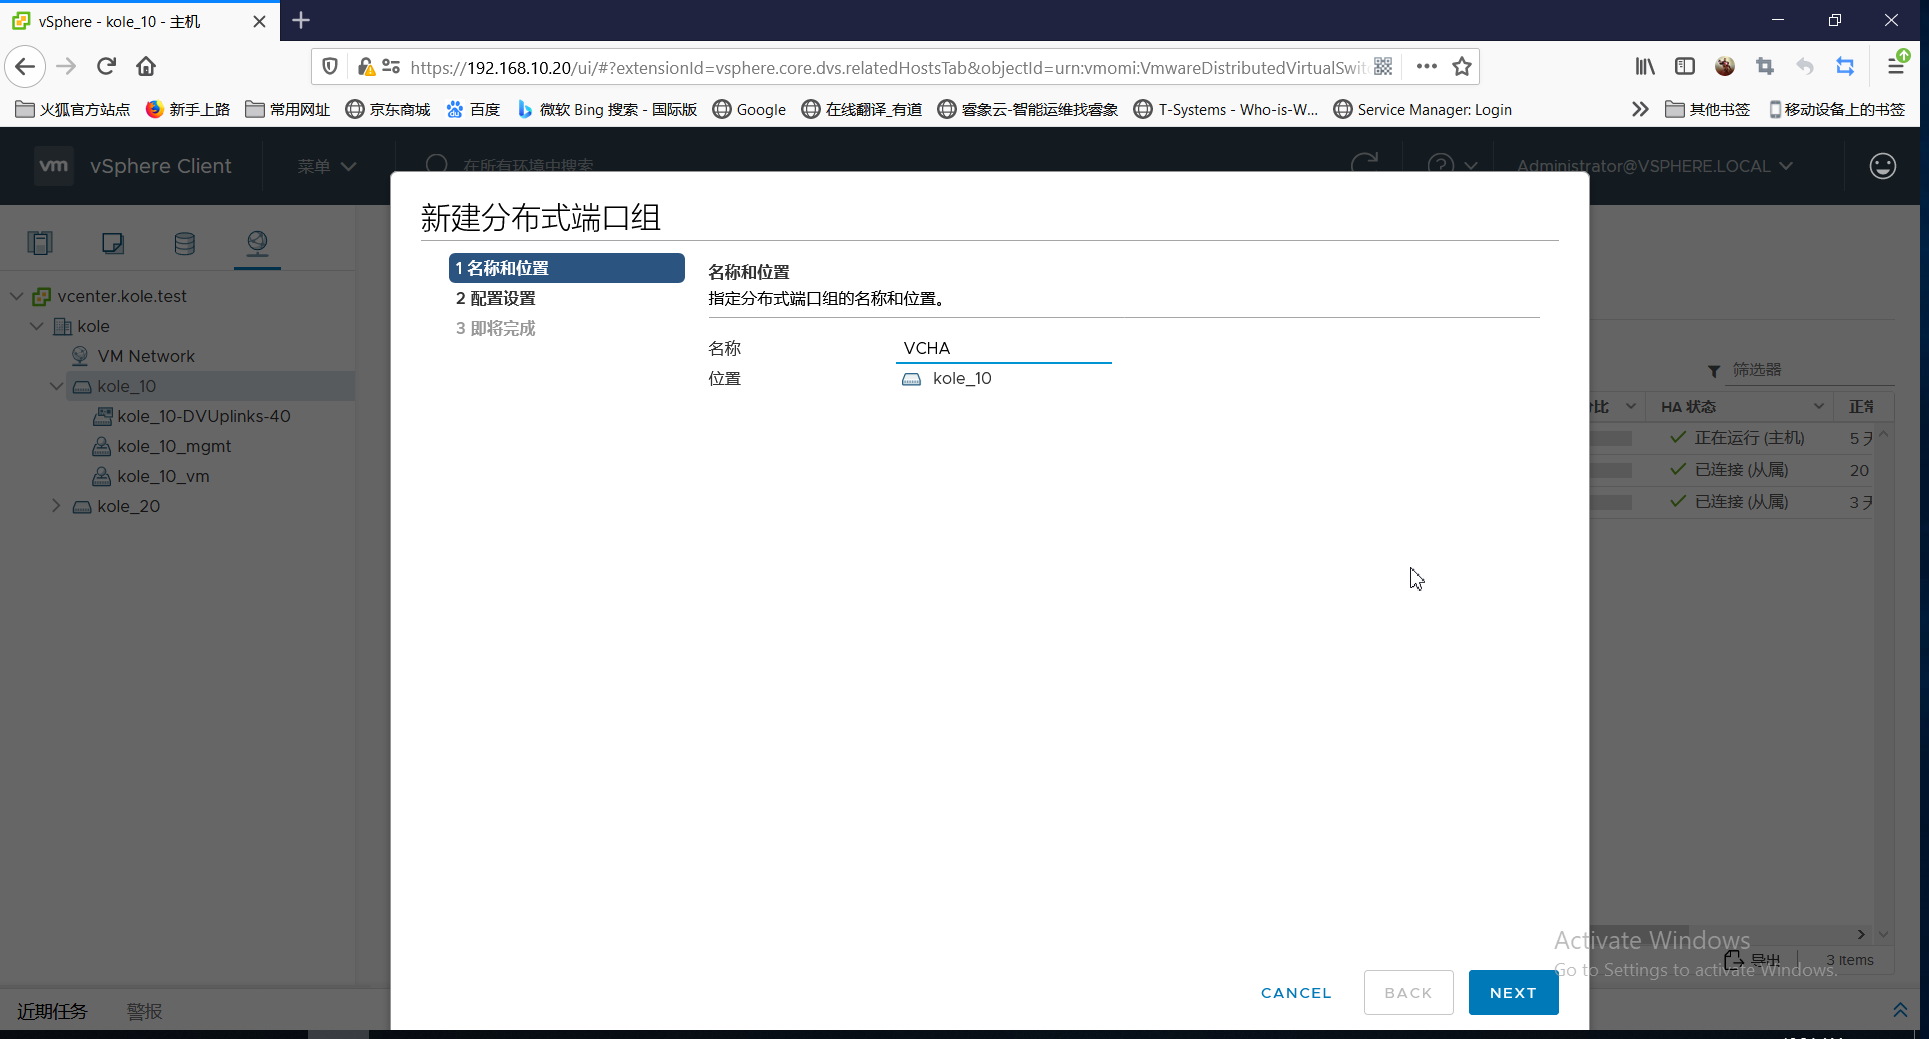Viewport: 1929px width, 1039px height.
Task: Open the HA 状态 column dropdown
Action: [x=1818, y=406]
